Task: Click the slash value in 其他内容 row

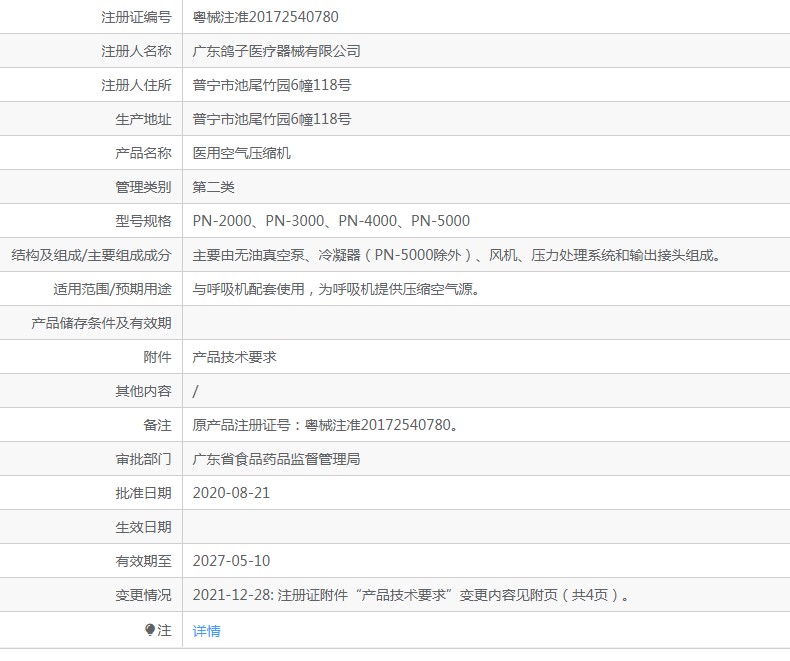Action: pos(195,391)
